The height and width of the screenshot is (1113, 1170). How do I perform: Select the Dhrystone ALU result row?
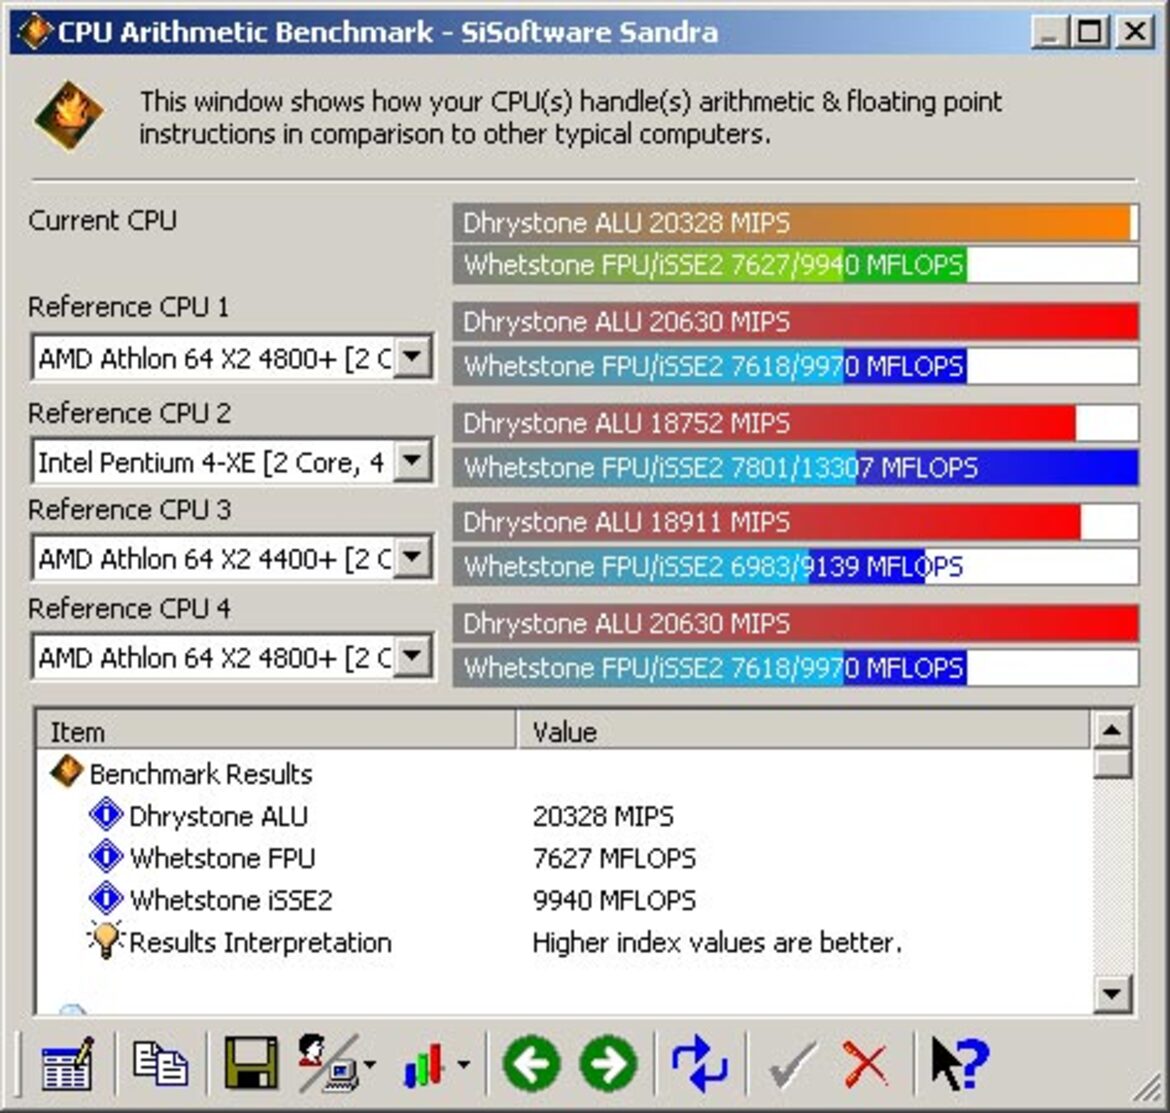pyautogui.click(x=563, y=815)
